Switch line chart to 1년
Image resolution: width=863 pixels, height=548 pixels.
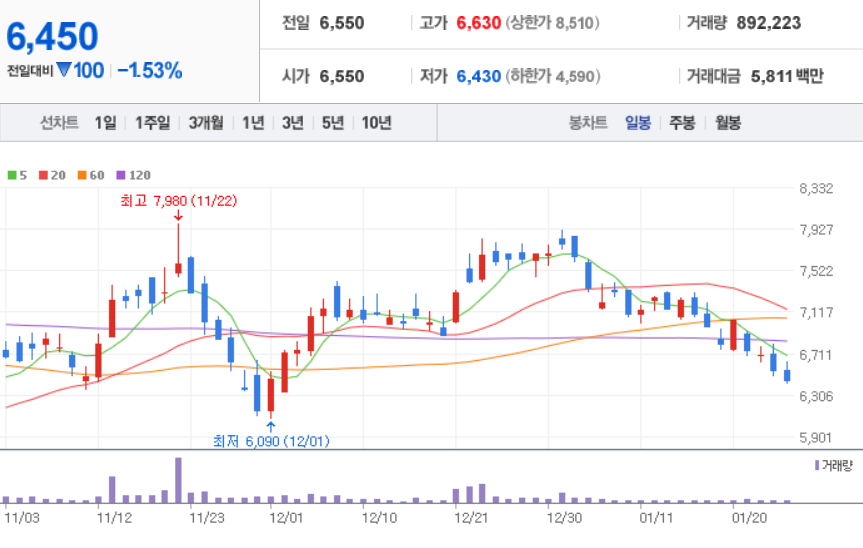[x=253, y=122]
